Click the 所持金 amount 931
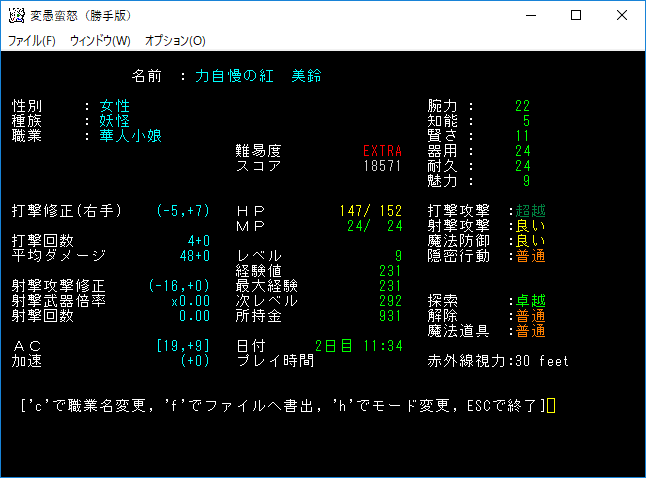 [x=390, y=316]
